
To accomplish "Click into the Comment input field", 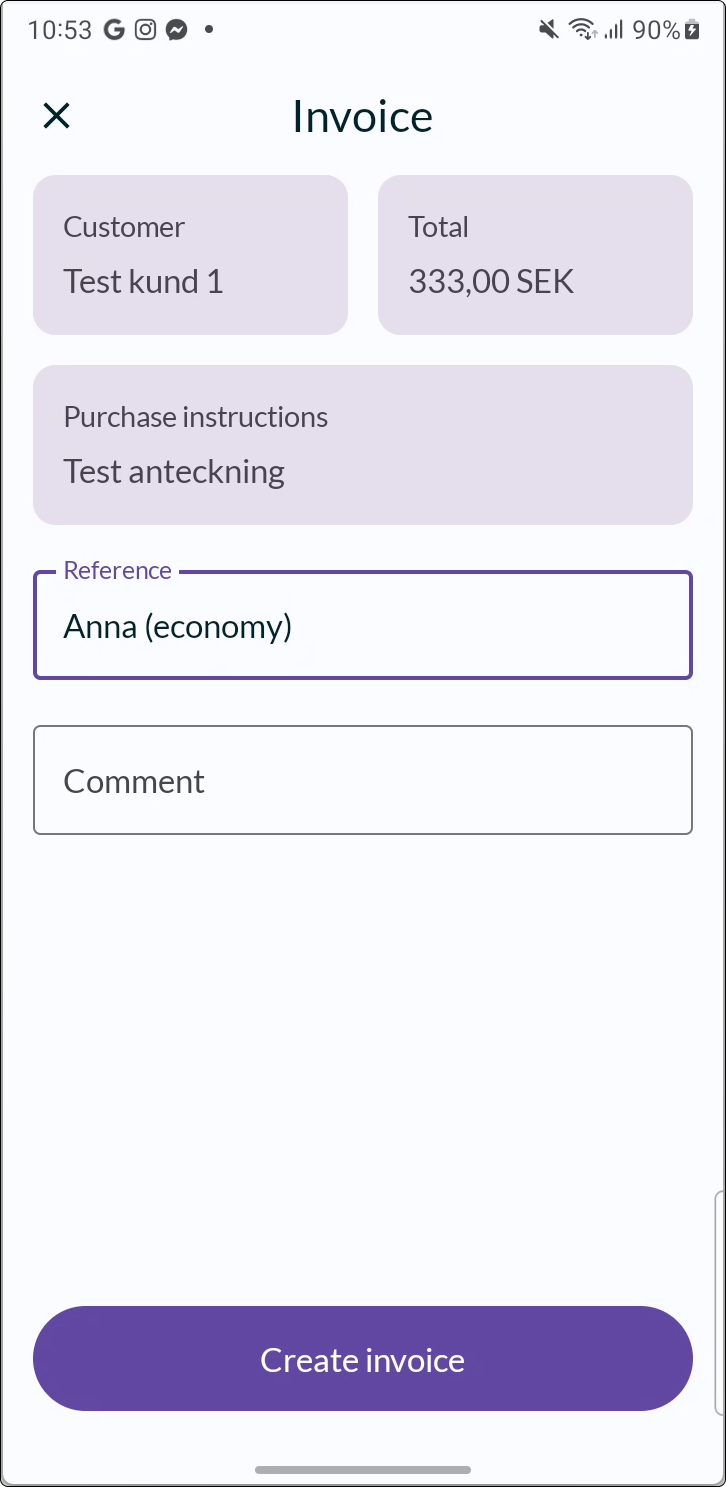I will pyautogui.click(x=363, y=780).
